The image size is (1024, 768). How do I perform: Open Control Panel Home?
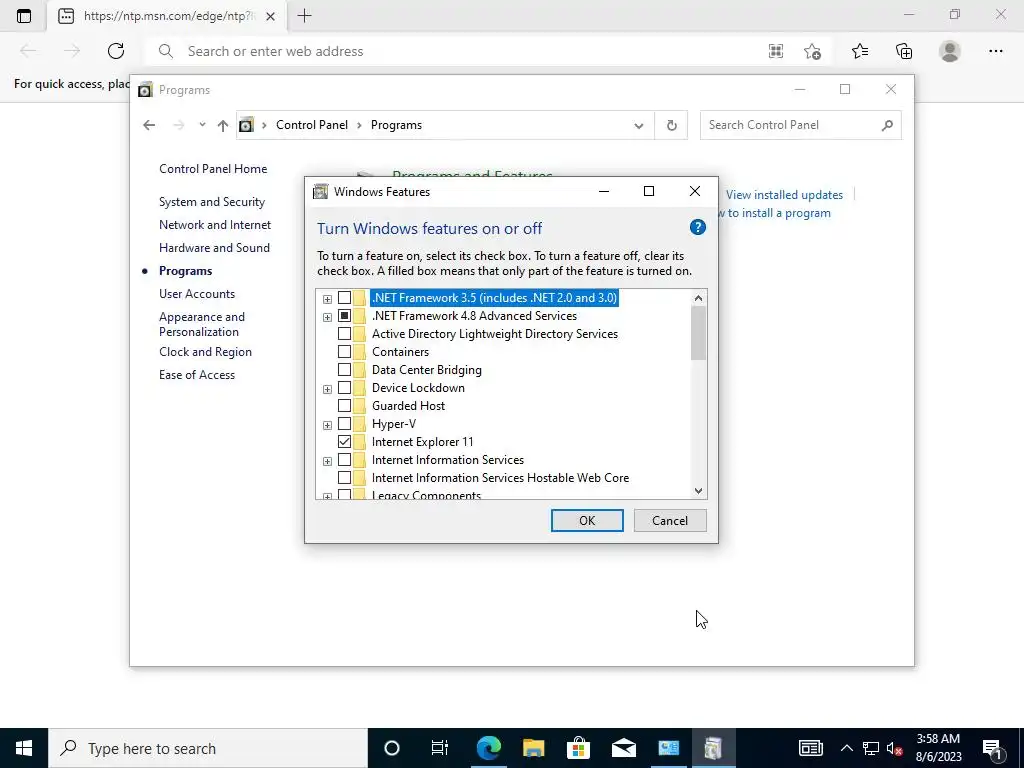click(x=213, y=168)
